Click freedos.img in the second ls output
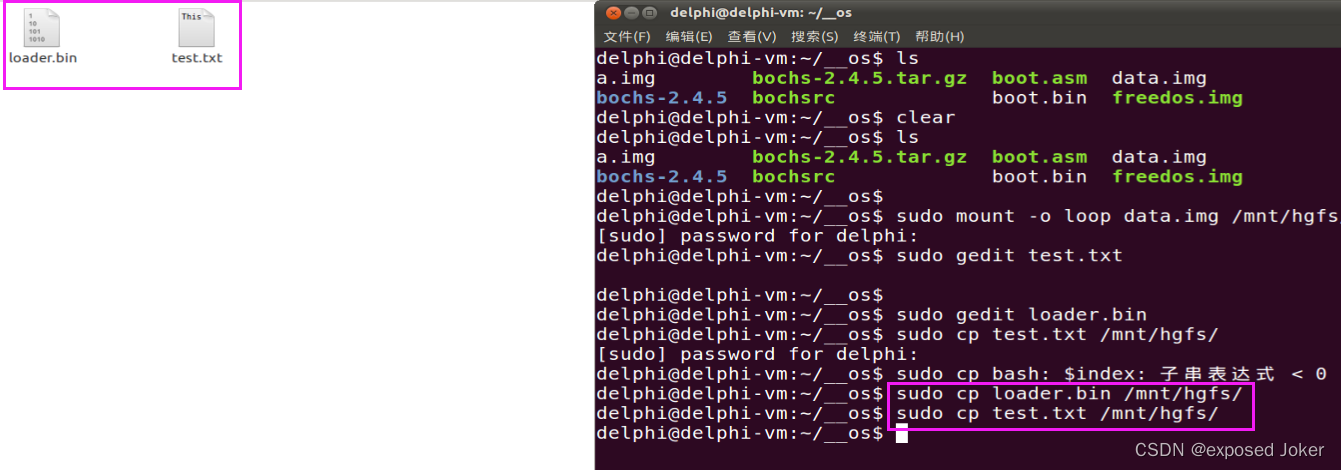 point(1177,177)
